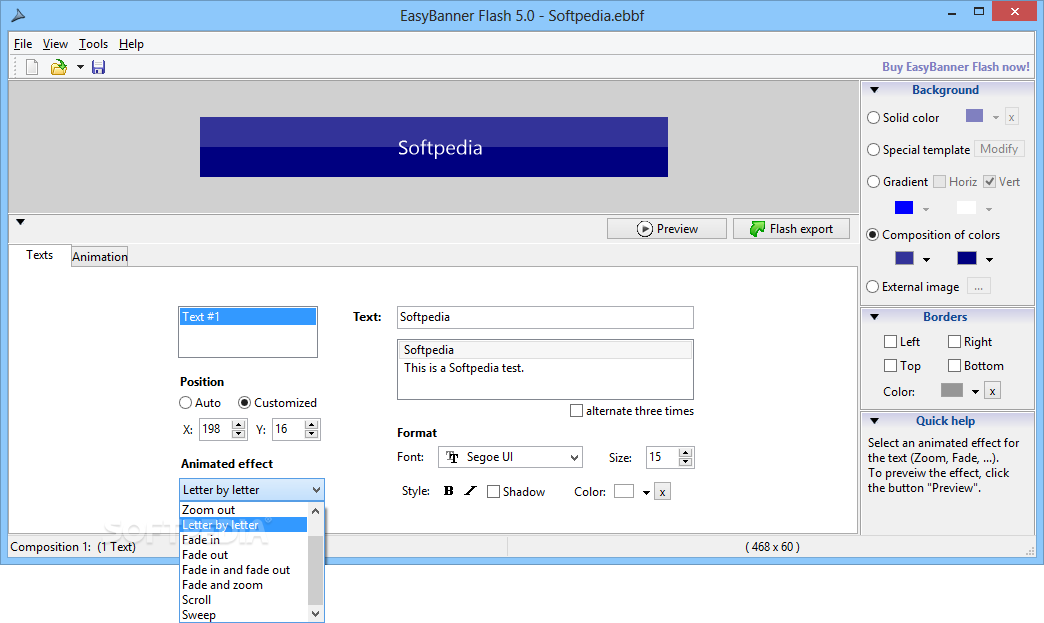1044x623 pixels.
Task: Collapse the Background panel
Action: 875,90
